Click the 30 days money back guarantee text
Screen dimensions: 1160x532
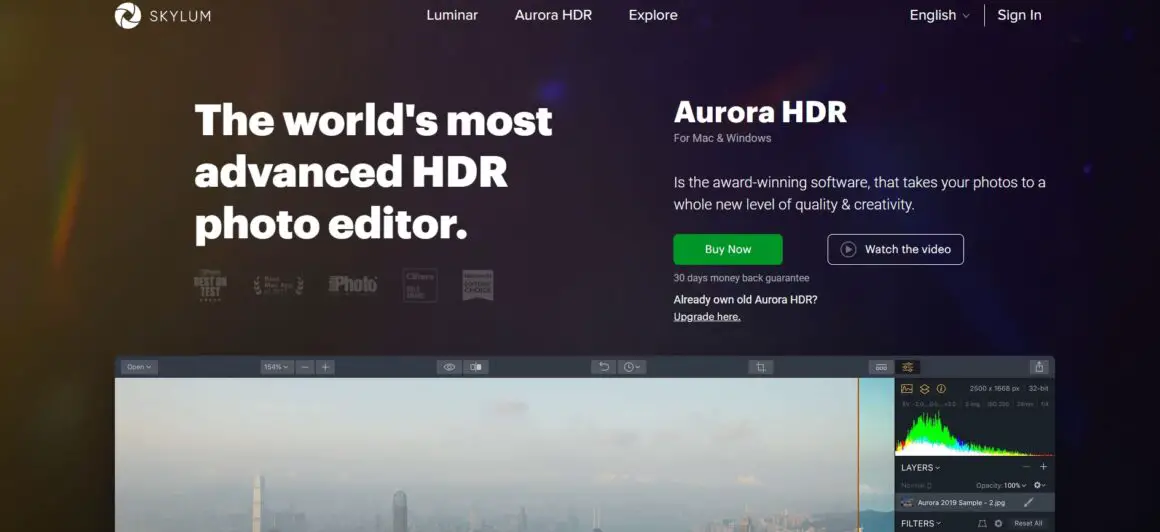741,278
